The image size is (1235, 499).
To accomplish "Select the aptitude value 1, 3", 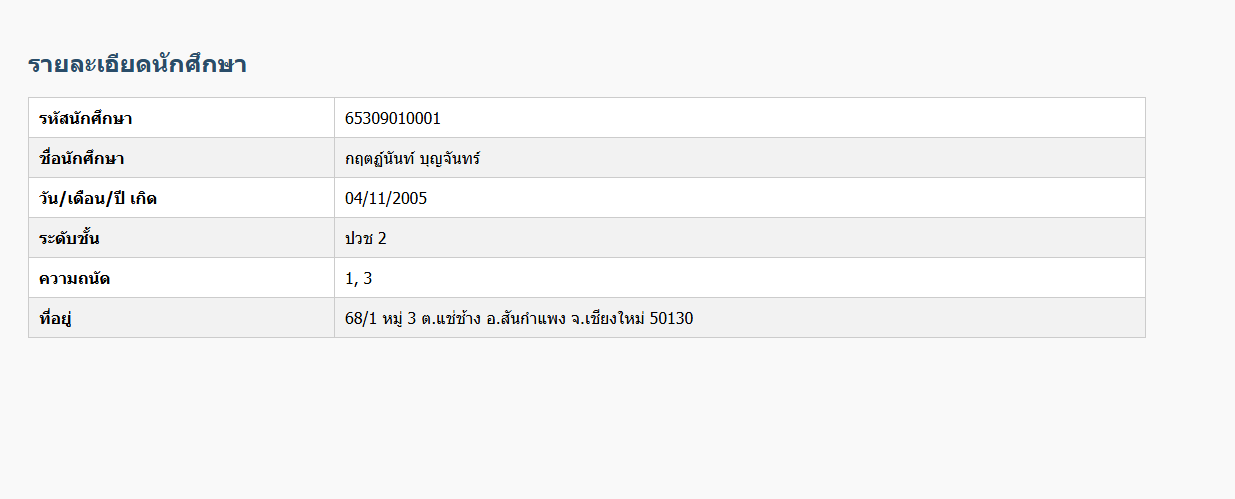I will pos(359,278).
